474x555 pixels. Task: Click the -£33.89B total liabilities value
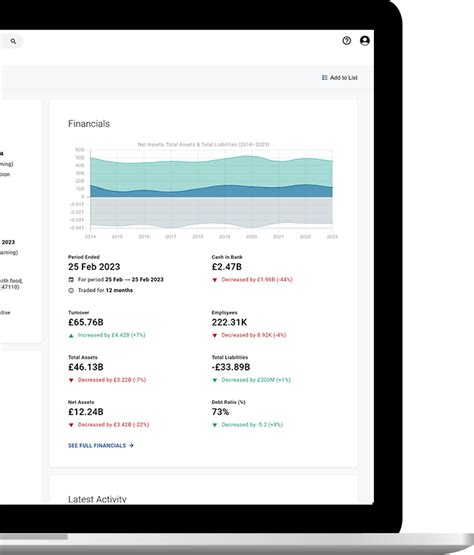(231, 367)
